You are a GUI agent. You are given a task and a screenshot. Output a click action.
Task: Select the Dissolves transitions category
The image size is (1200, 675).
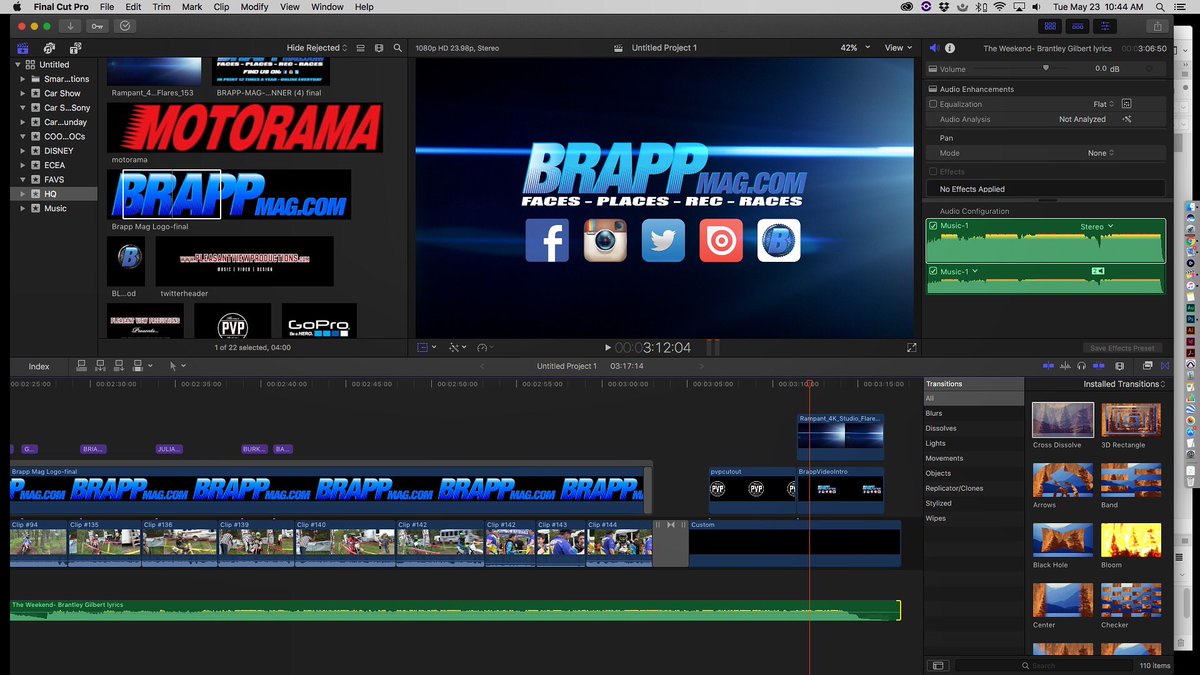973,428
